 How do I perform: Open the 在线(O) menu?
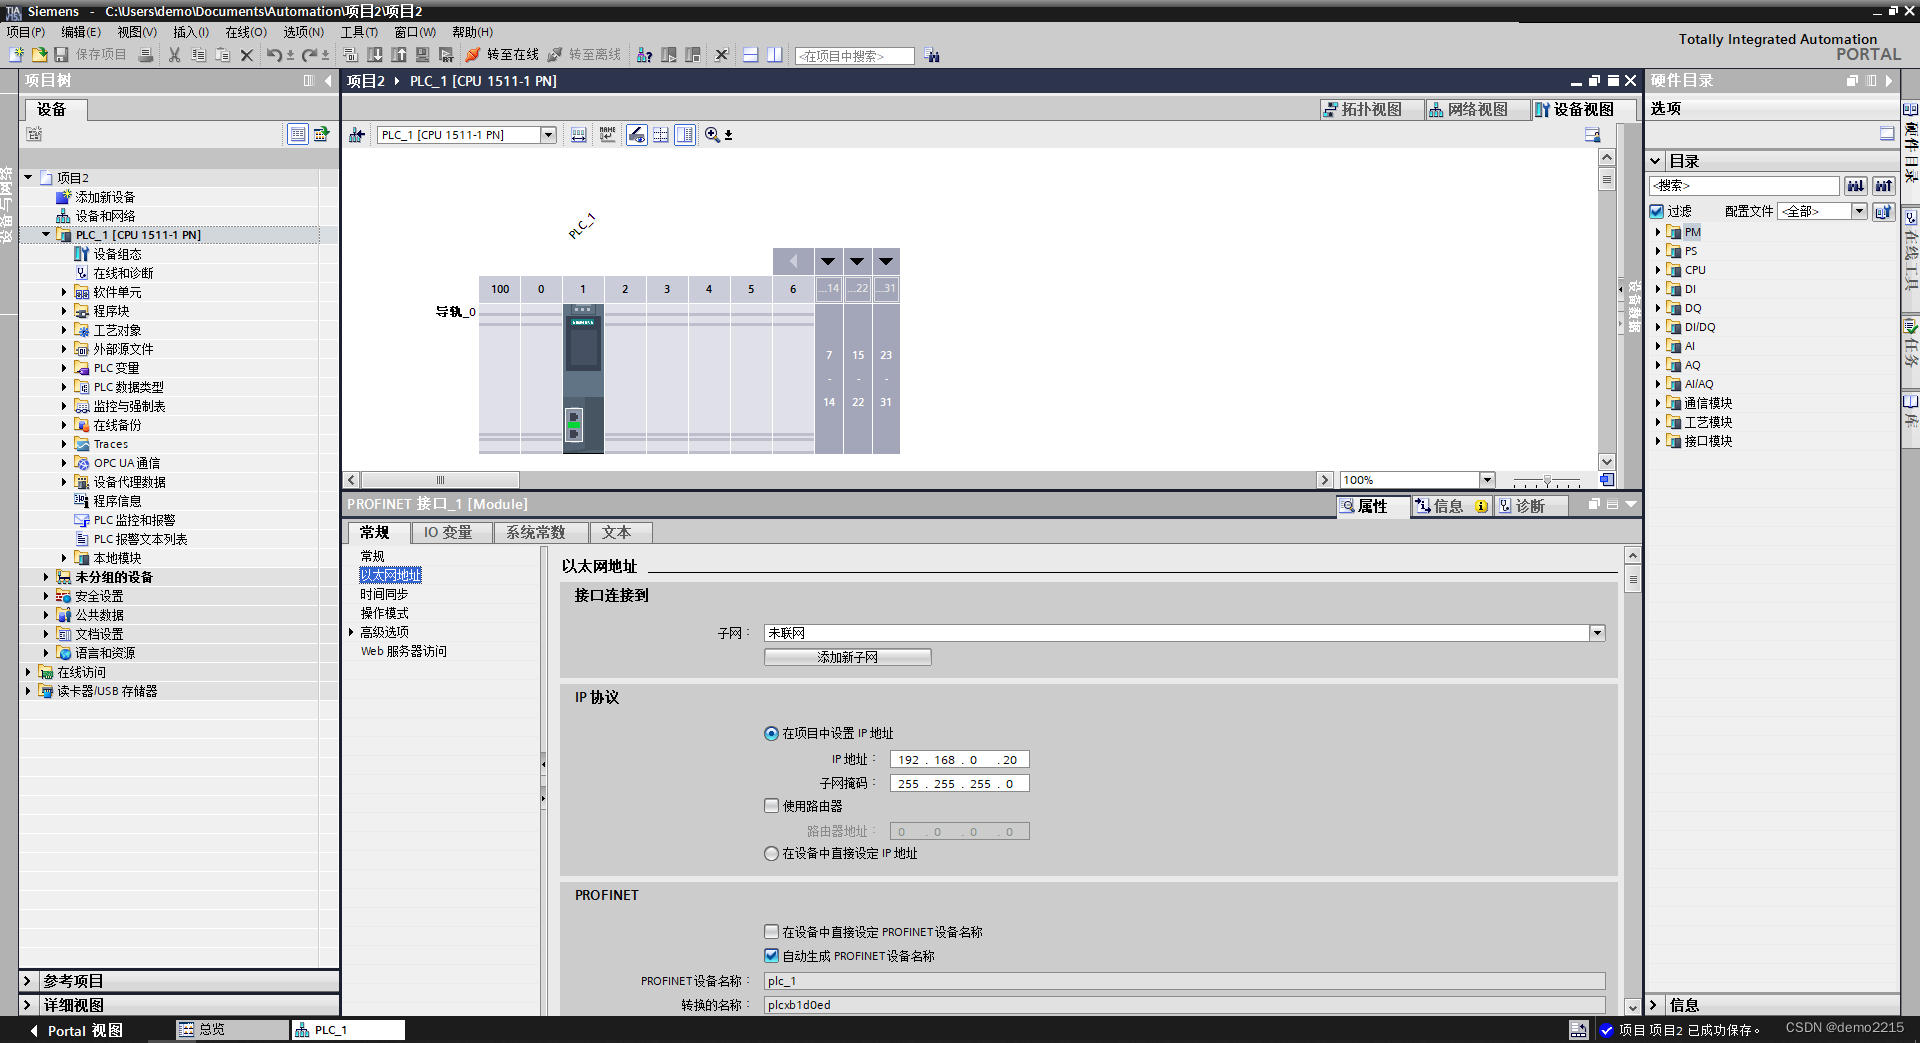point(246,32)
